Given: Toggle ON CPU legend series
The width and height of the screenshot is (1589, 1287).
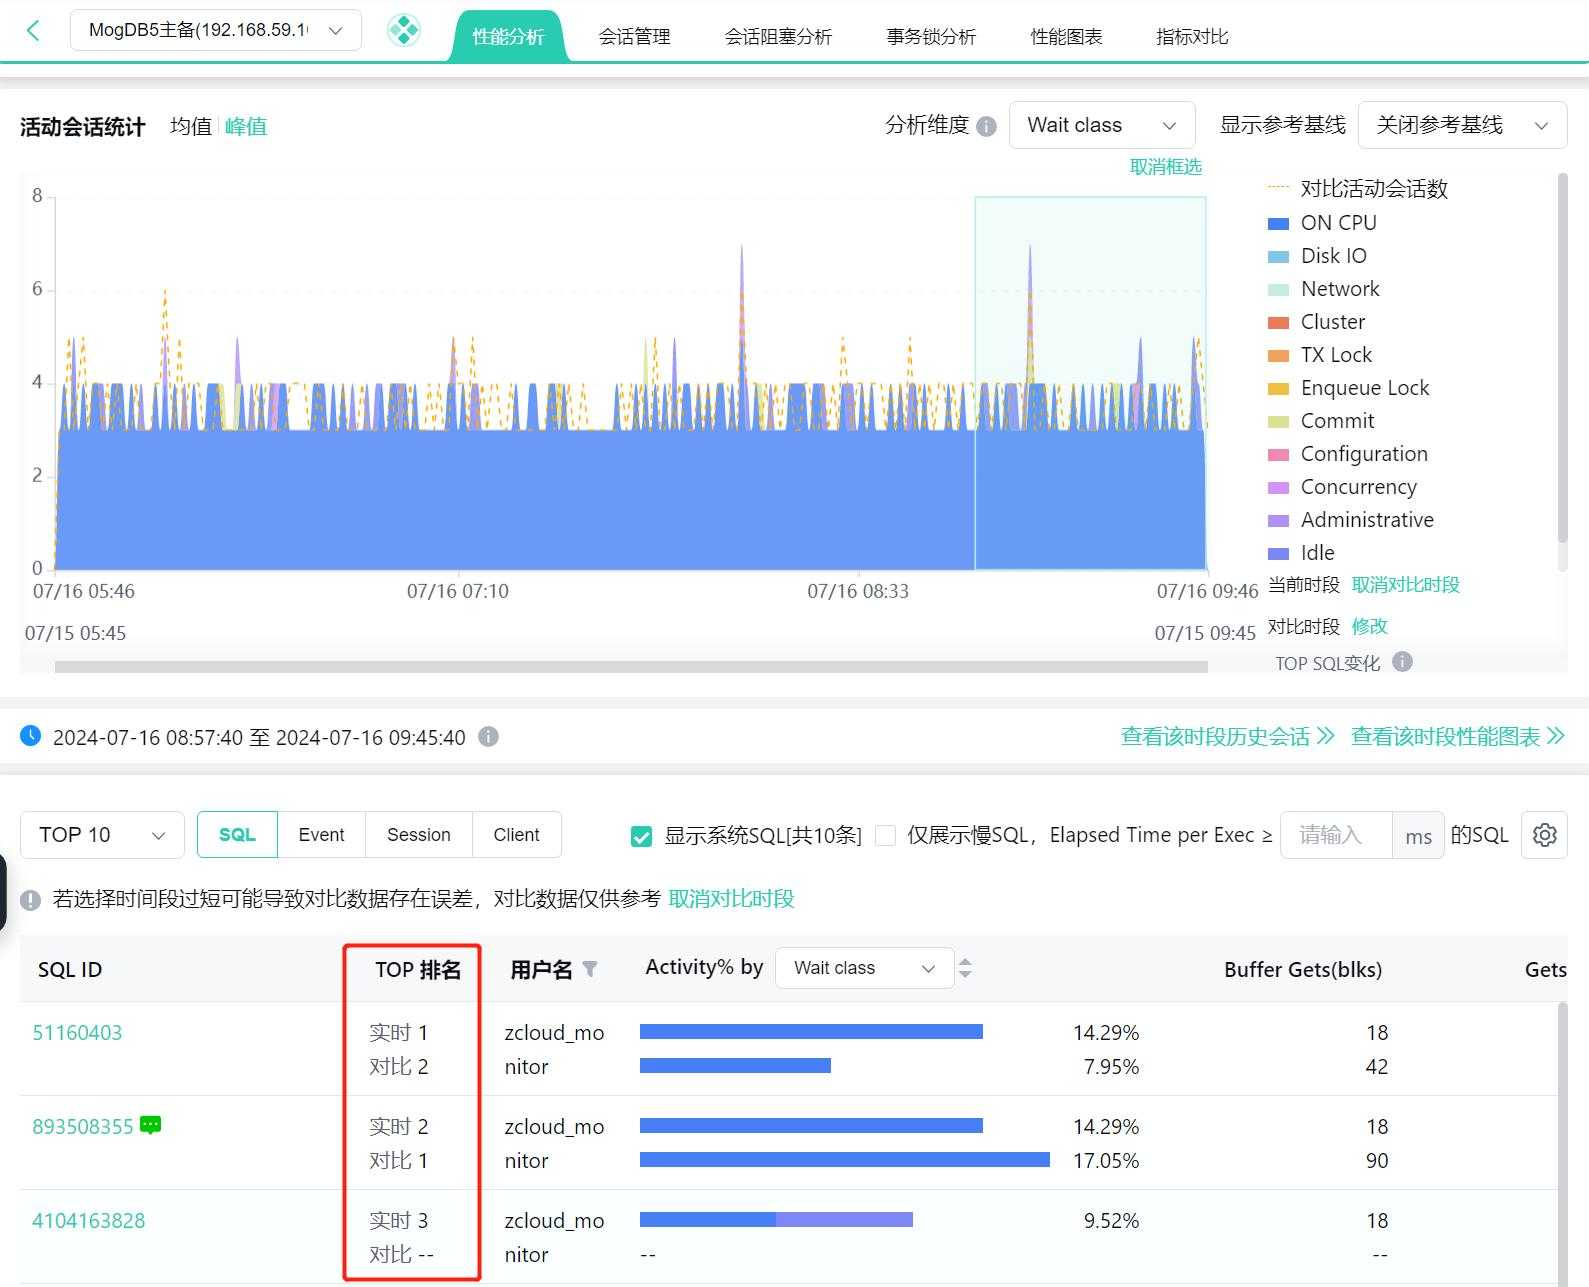Looking at the screenshot, I should 1322,223.
